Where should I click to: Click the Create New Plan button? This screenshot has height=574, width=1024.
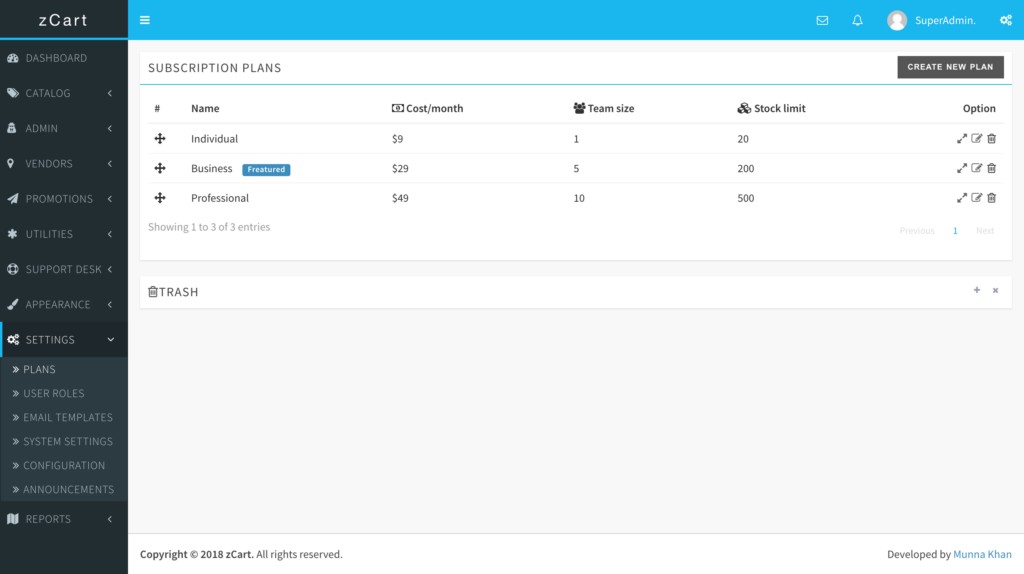coord(950,67)
